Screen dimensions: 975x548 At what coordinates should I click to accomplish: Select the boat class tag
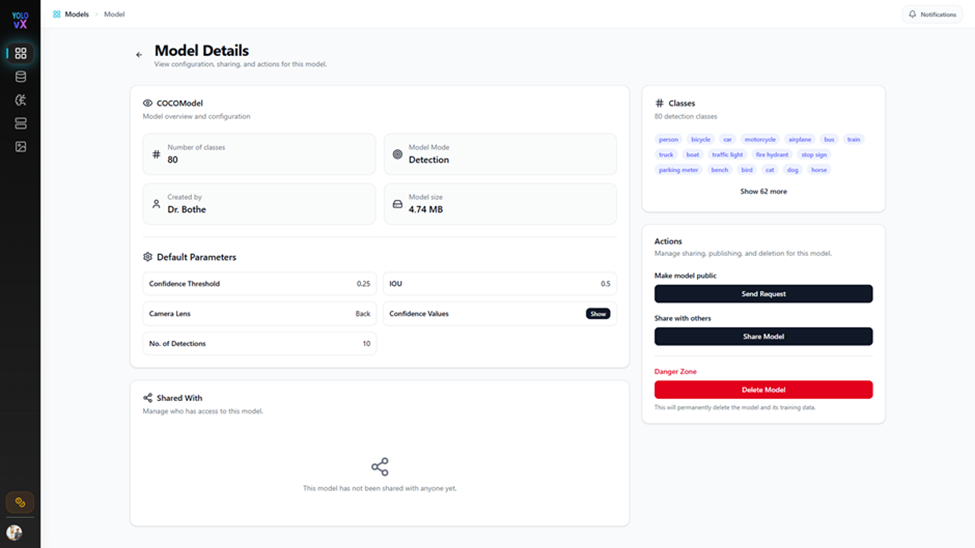[692, 154]
